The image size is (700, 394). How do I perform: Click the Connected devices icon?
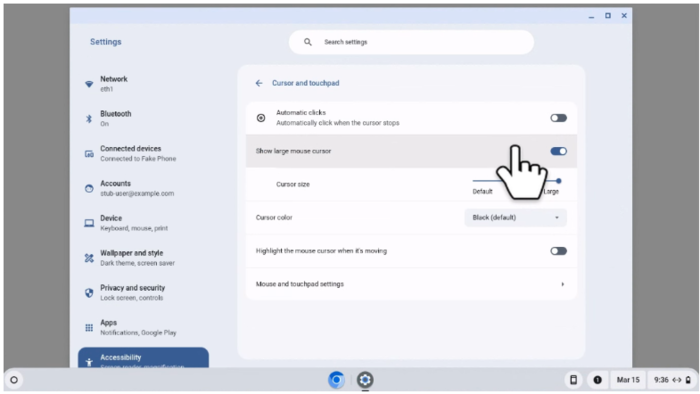pos(89,154)
